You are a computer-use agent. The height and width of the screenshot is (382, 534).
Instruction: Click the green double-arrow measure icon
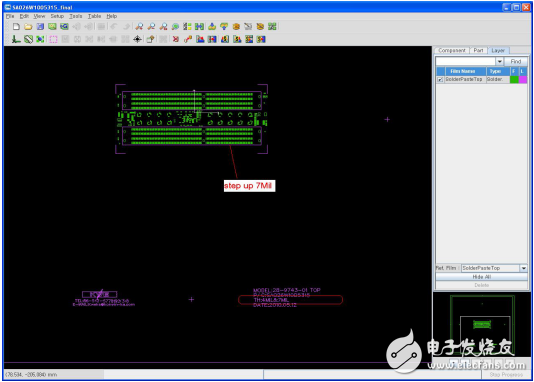click(200, 27)
